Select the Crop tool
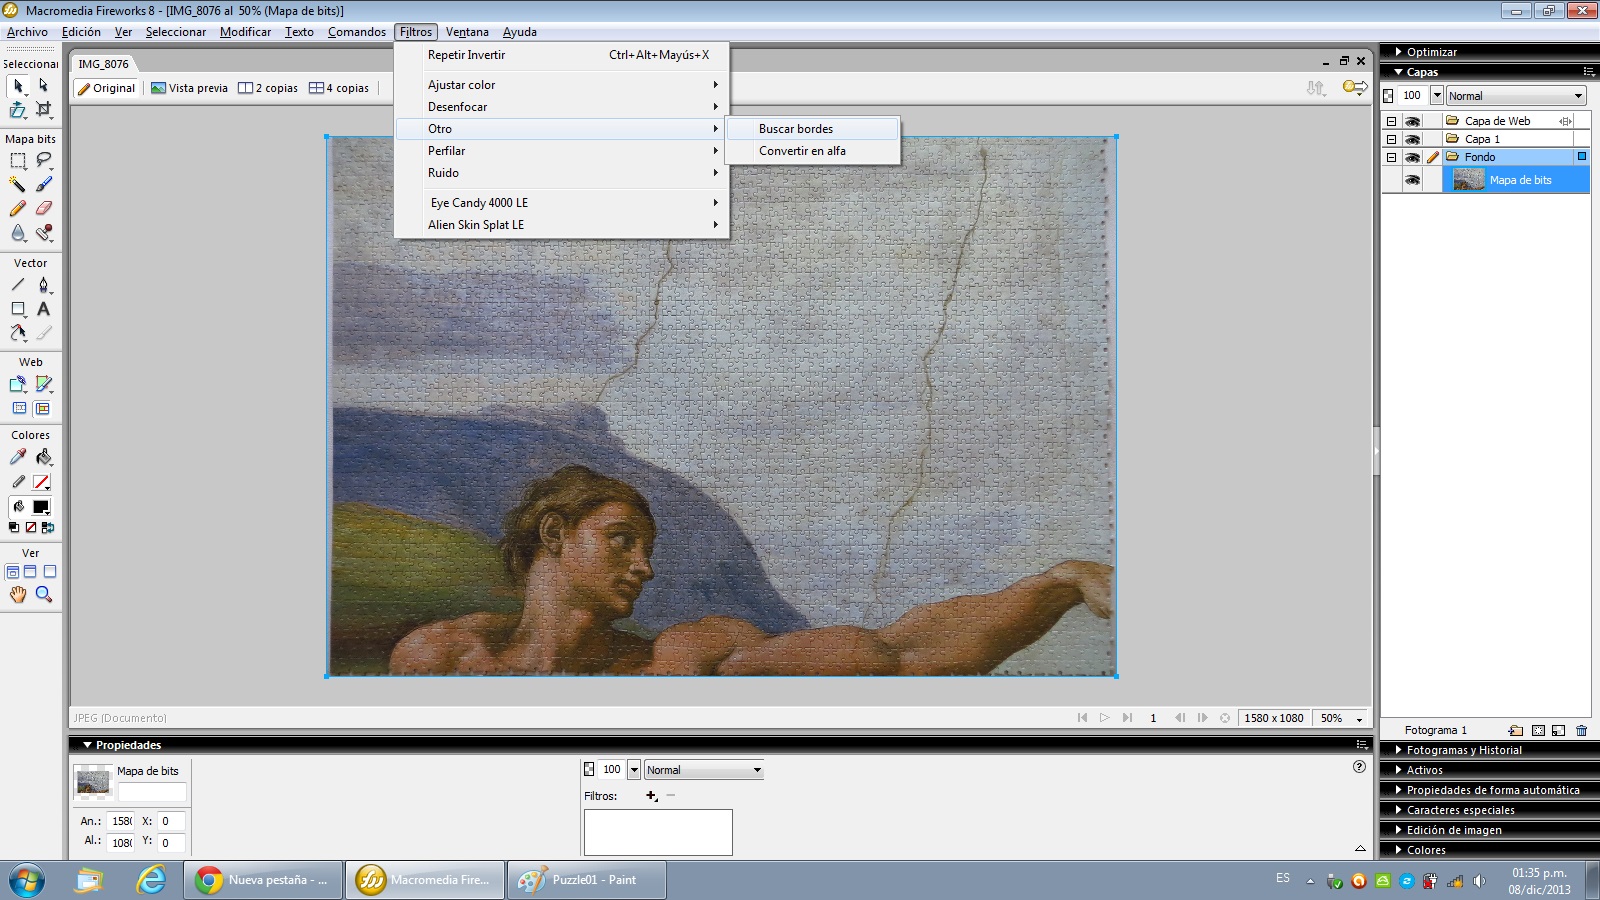 coord(43,110)
